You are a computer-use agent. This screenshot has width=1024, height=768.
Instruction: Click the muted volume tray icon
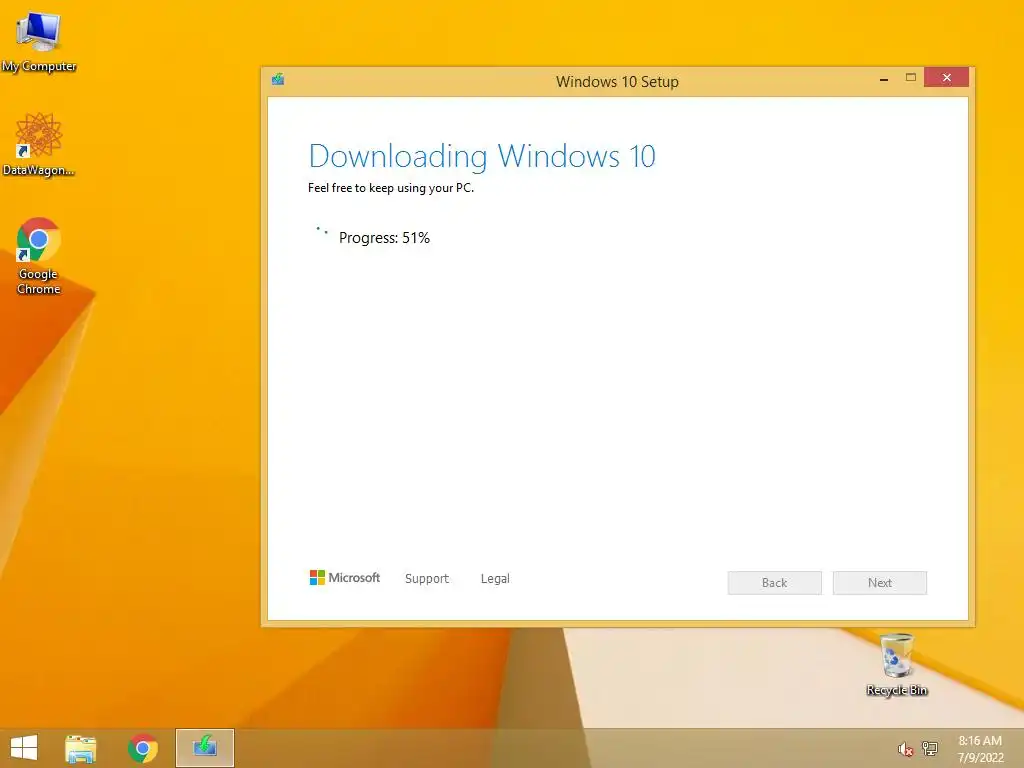(x=904, y=749)
